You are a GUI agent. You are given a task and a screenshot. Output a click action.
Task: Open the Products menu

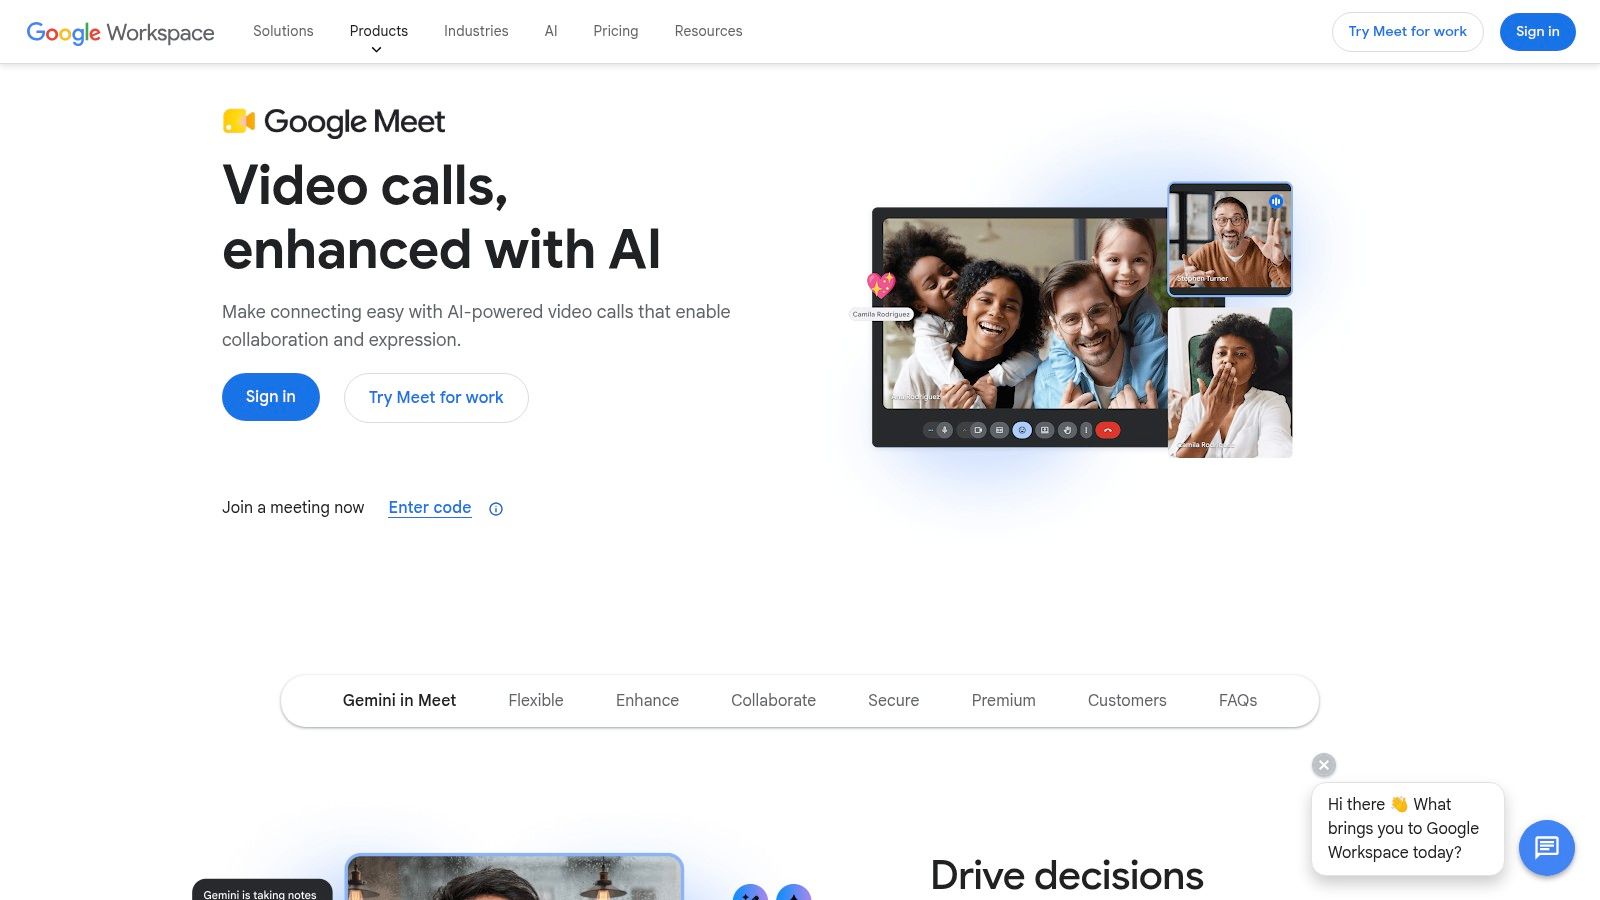379,31
